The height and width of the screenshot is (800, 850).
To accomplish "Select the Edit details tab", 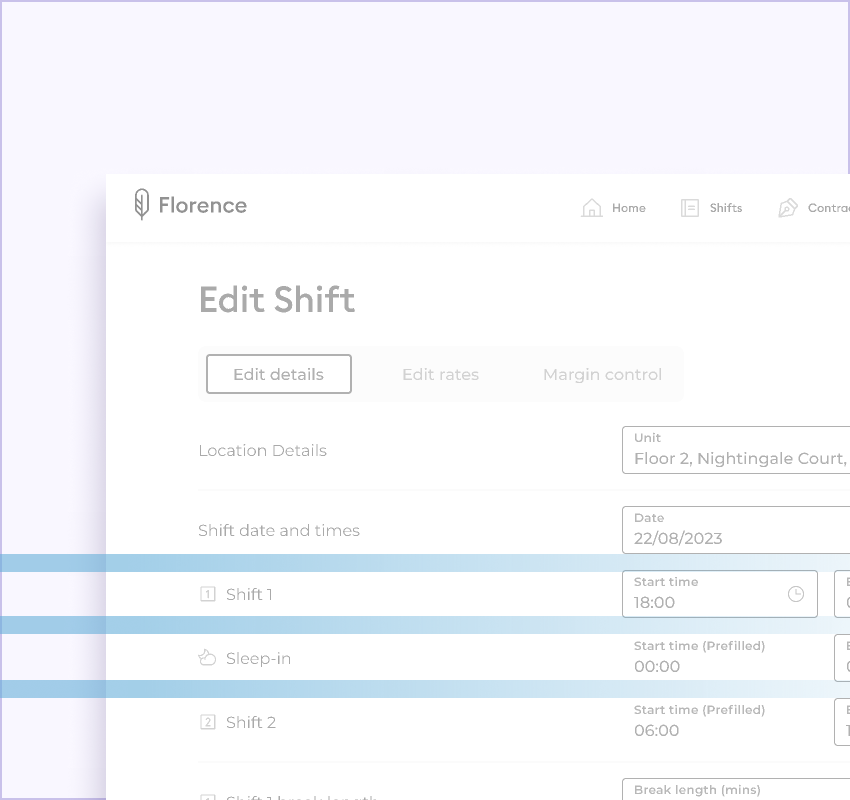I will (279, 374).
